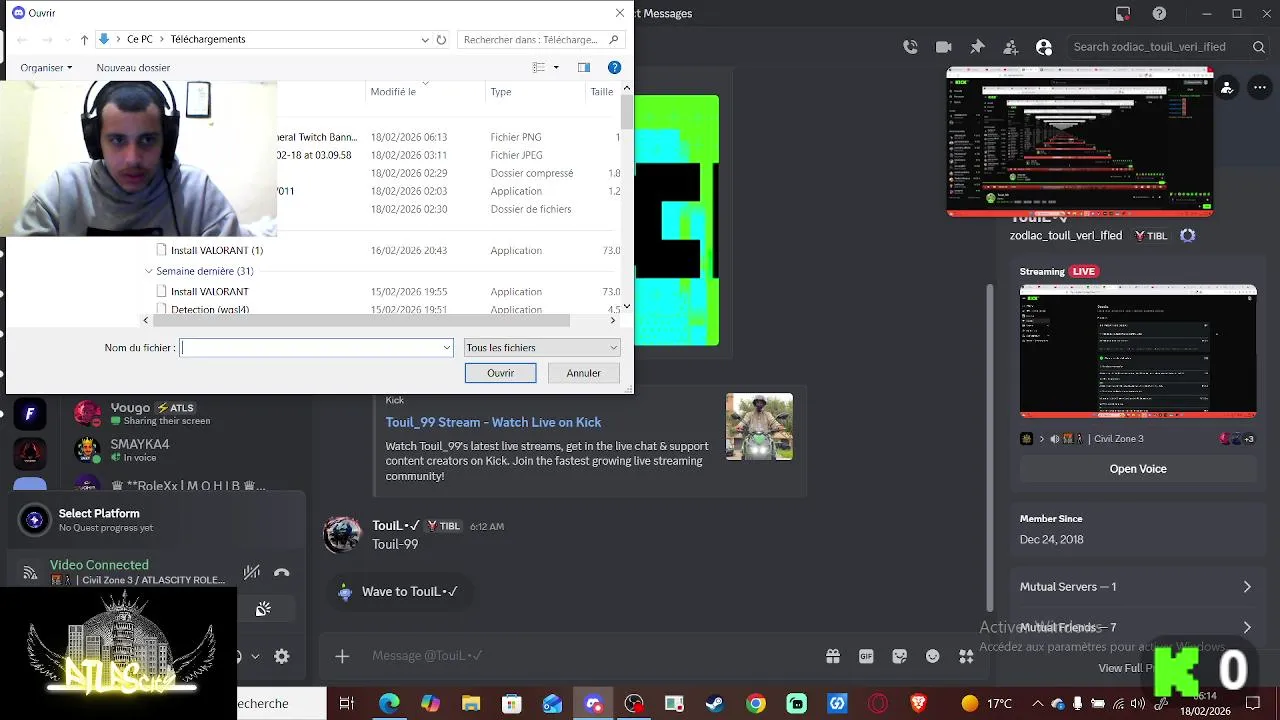
Task: Open Chrome from the taskbar
Action: point(755,704)
